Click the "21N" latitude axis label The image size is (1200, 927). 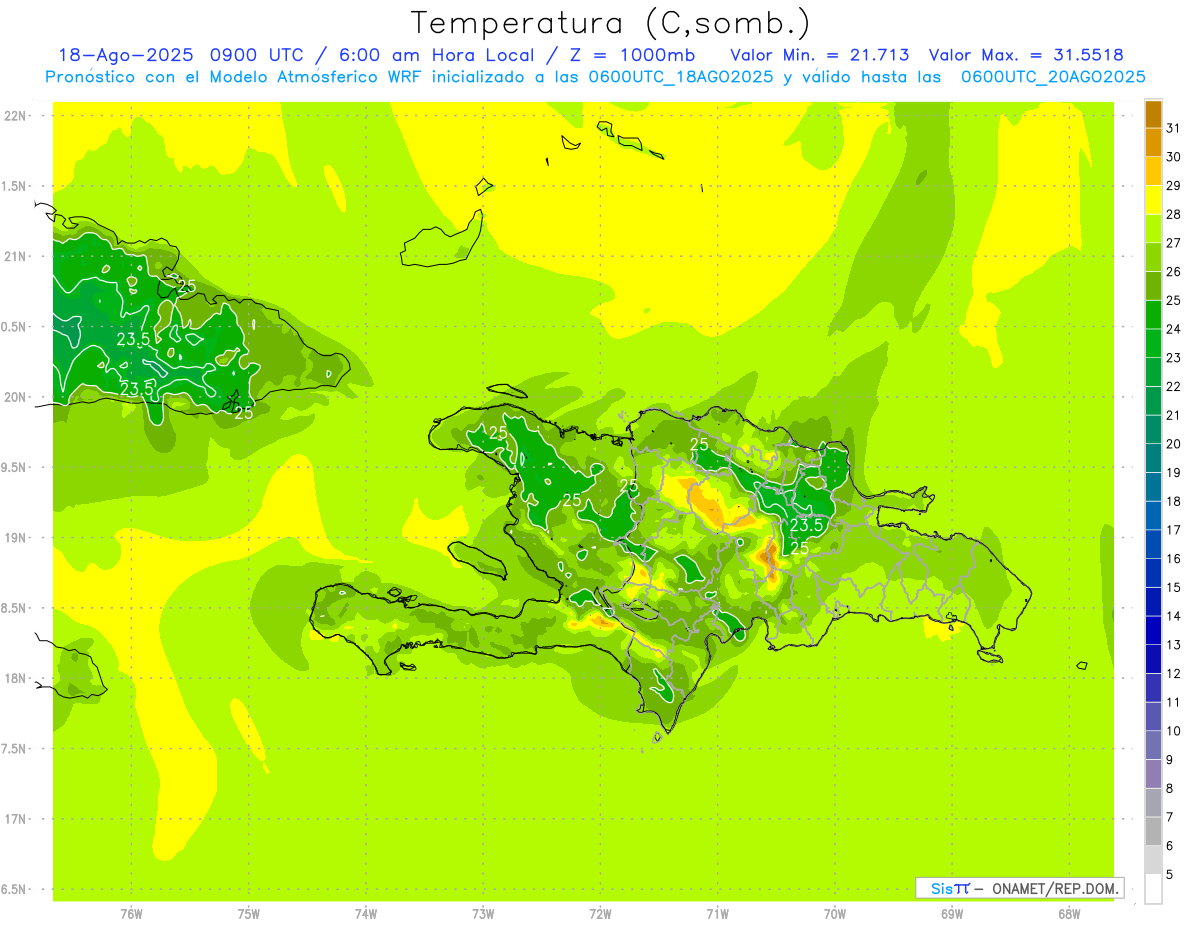[x=15, y=256]
